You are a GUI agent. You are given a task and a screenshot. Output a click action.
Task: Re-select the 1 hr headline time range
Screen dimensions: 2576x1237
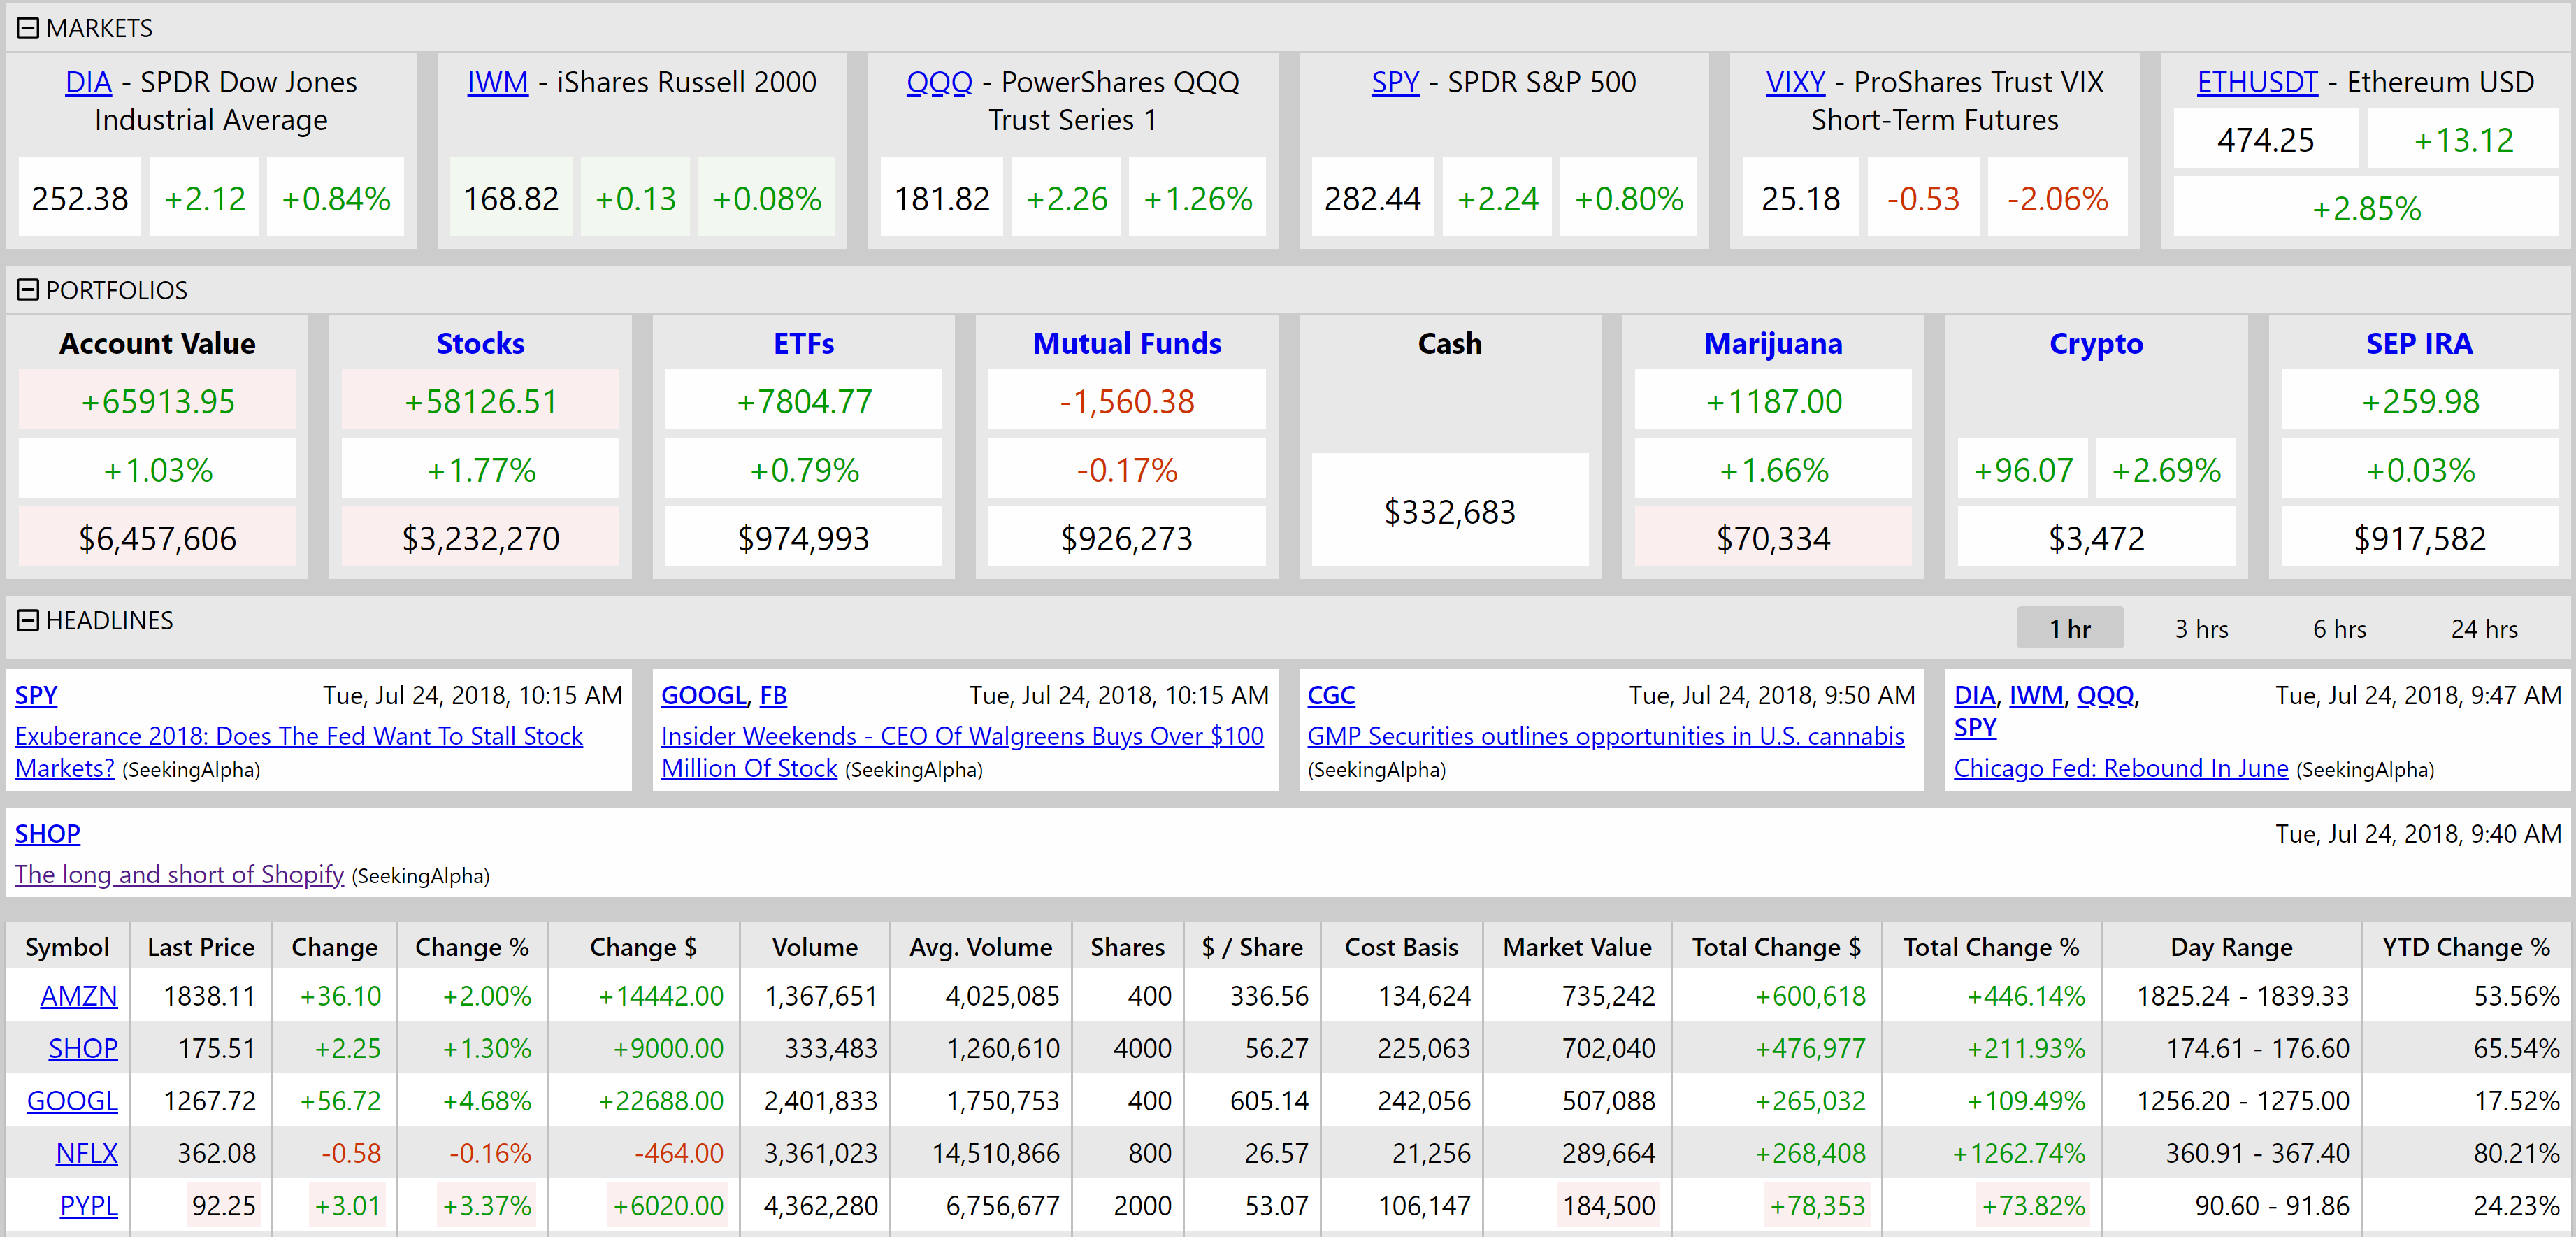[x=2070, y=628]
